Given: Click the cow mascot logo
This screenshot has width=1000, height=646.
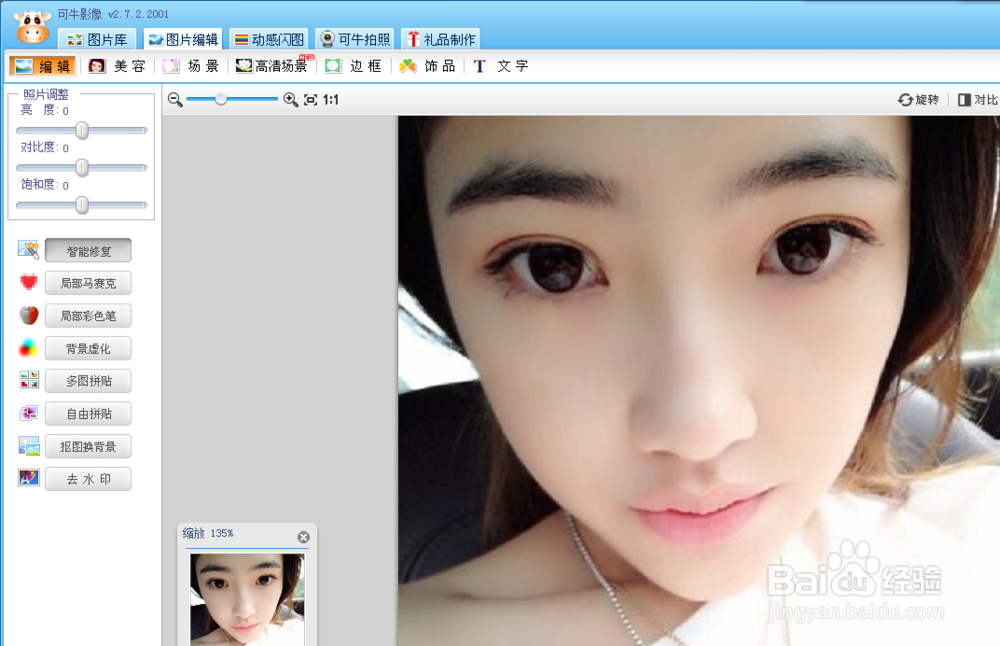Looking at the screenshot, I should coord(33,27).
